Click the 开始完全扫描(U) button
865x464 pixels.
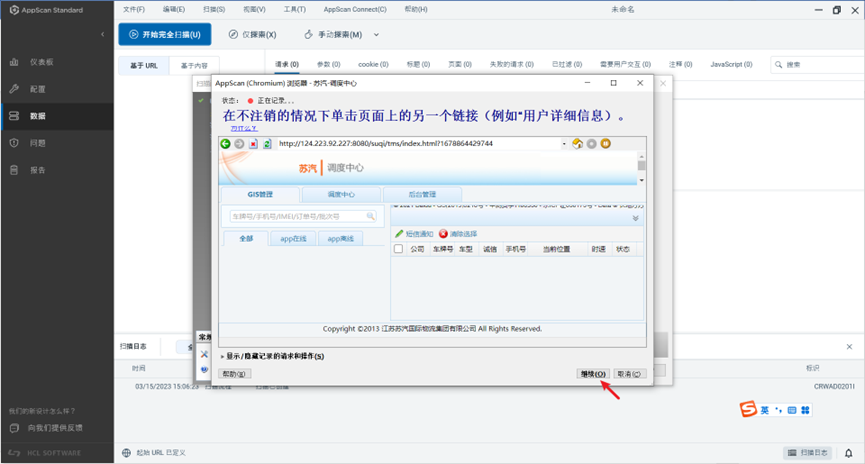point(165,34)
